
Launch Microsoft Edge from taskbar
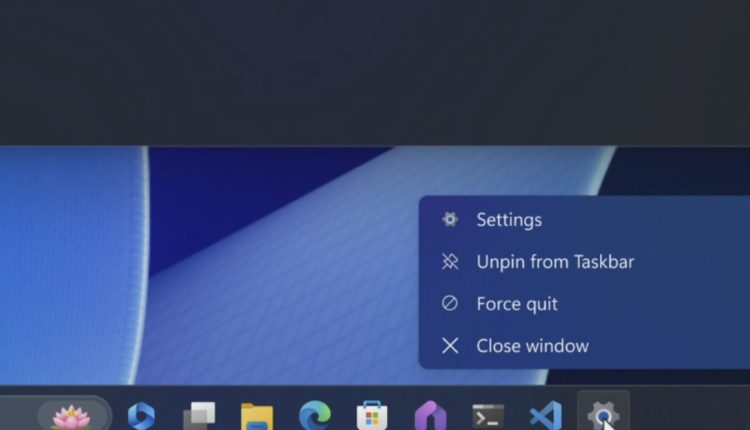(x=315, y=416)
